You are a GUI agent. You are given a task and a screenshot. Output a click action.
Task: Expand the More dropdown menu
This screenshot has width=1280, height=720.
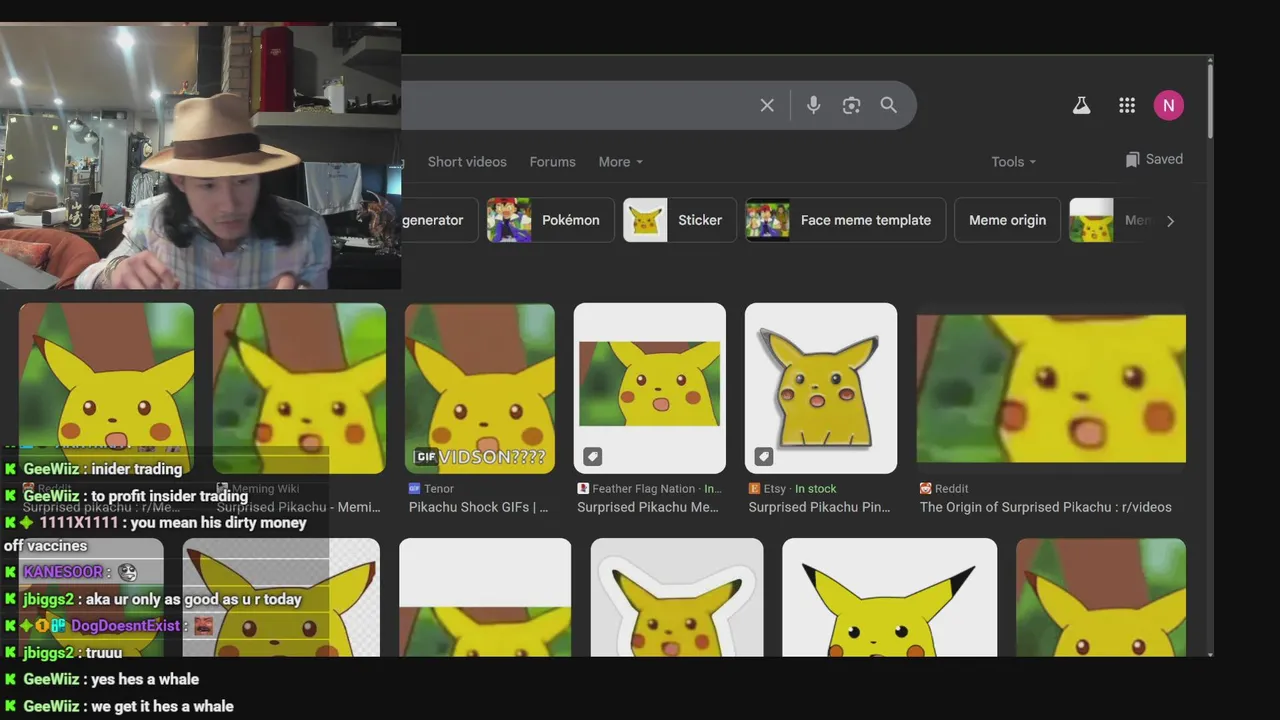point(620,161)
